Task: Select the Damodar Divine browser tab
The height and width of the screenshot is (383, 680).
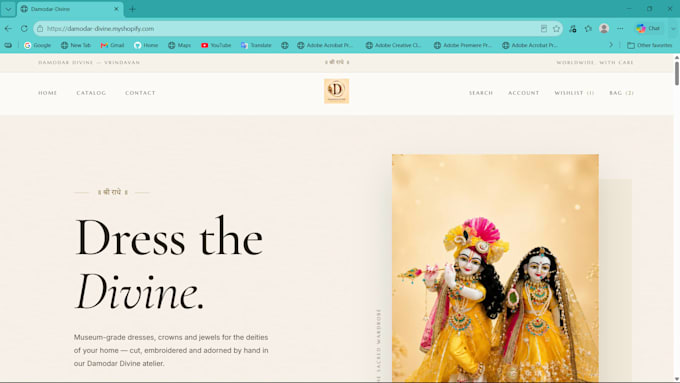Action: pos(70,9)
